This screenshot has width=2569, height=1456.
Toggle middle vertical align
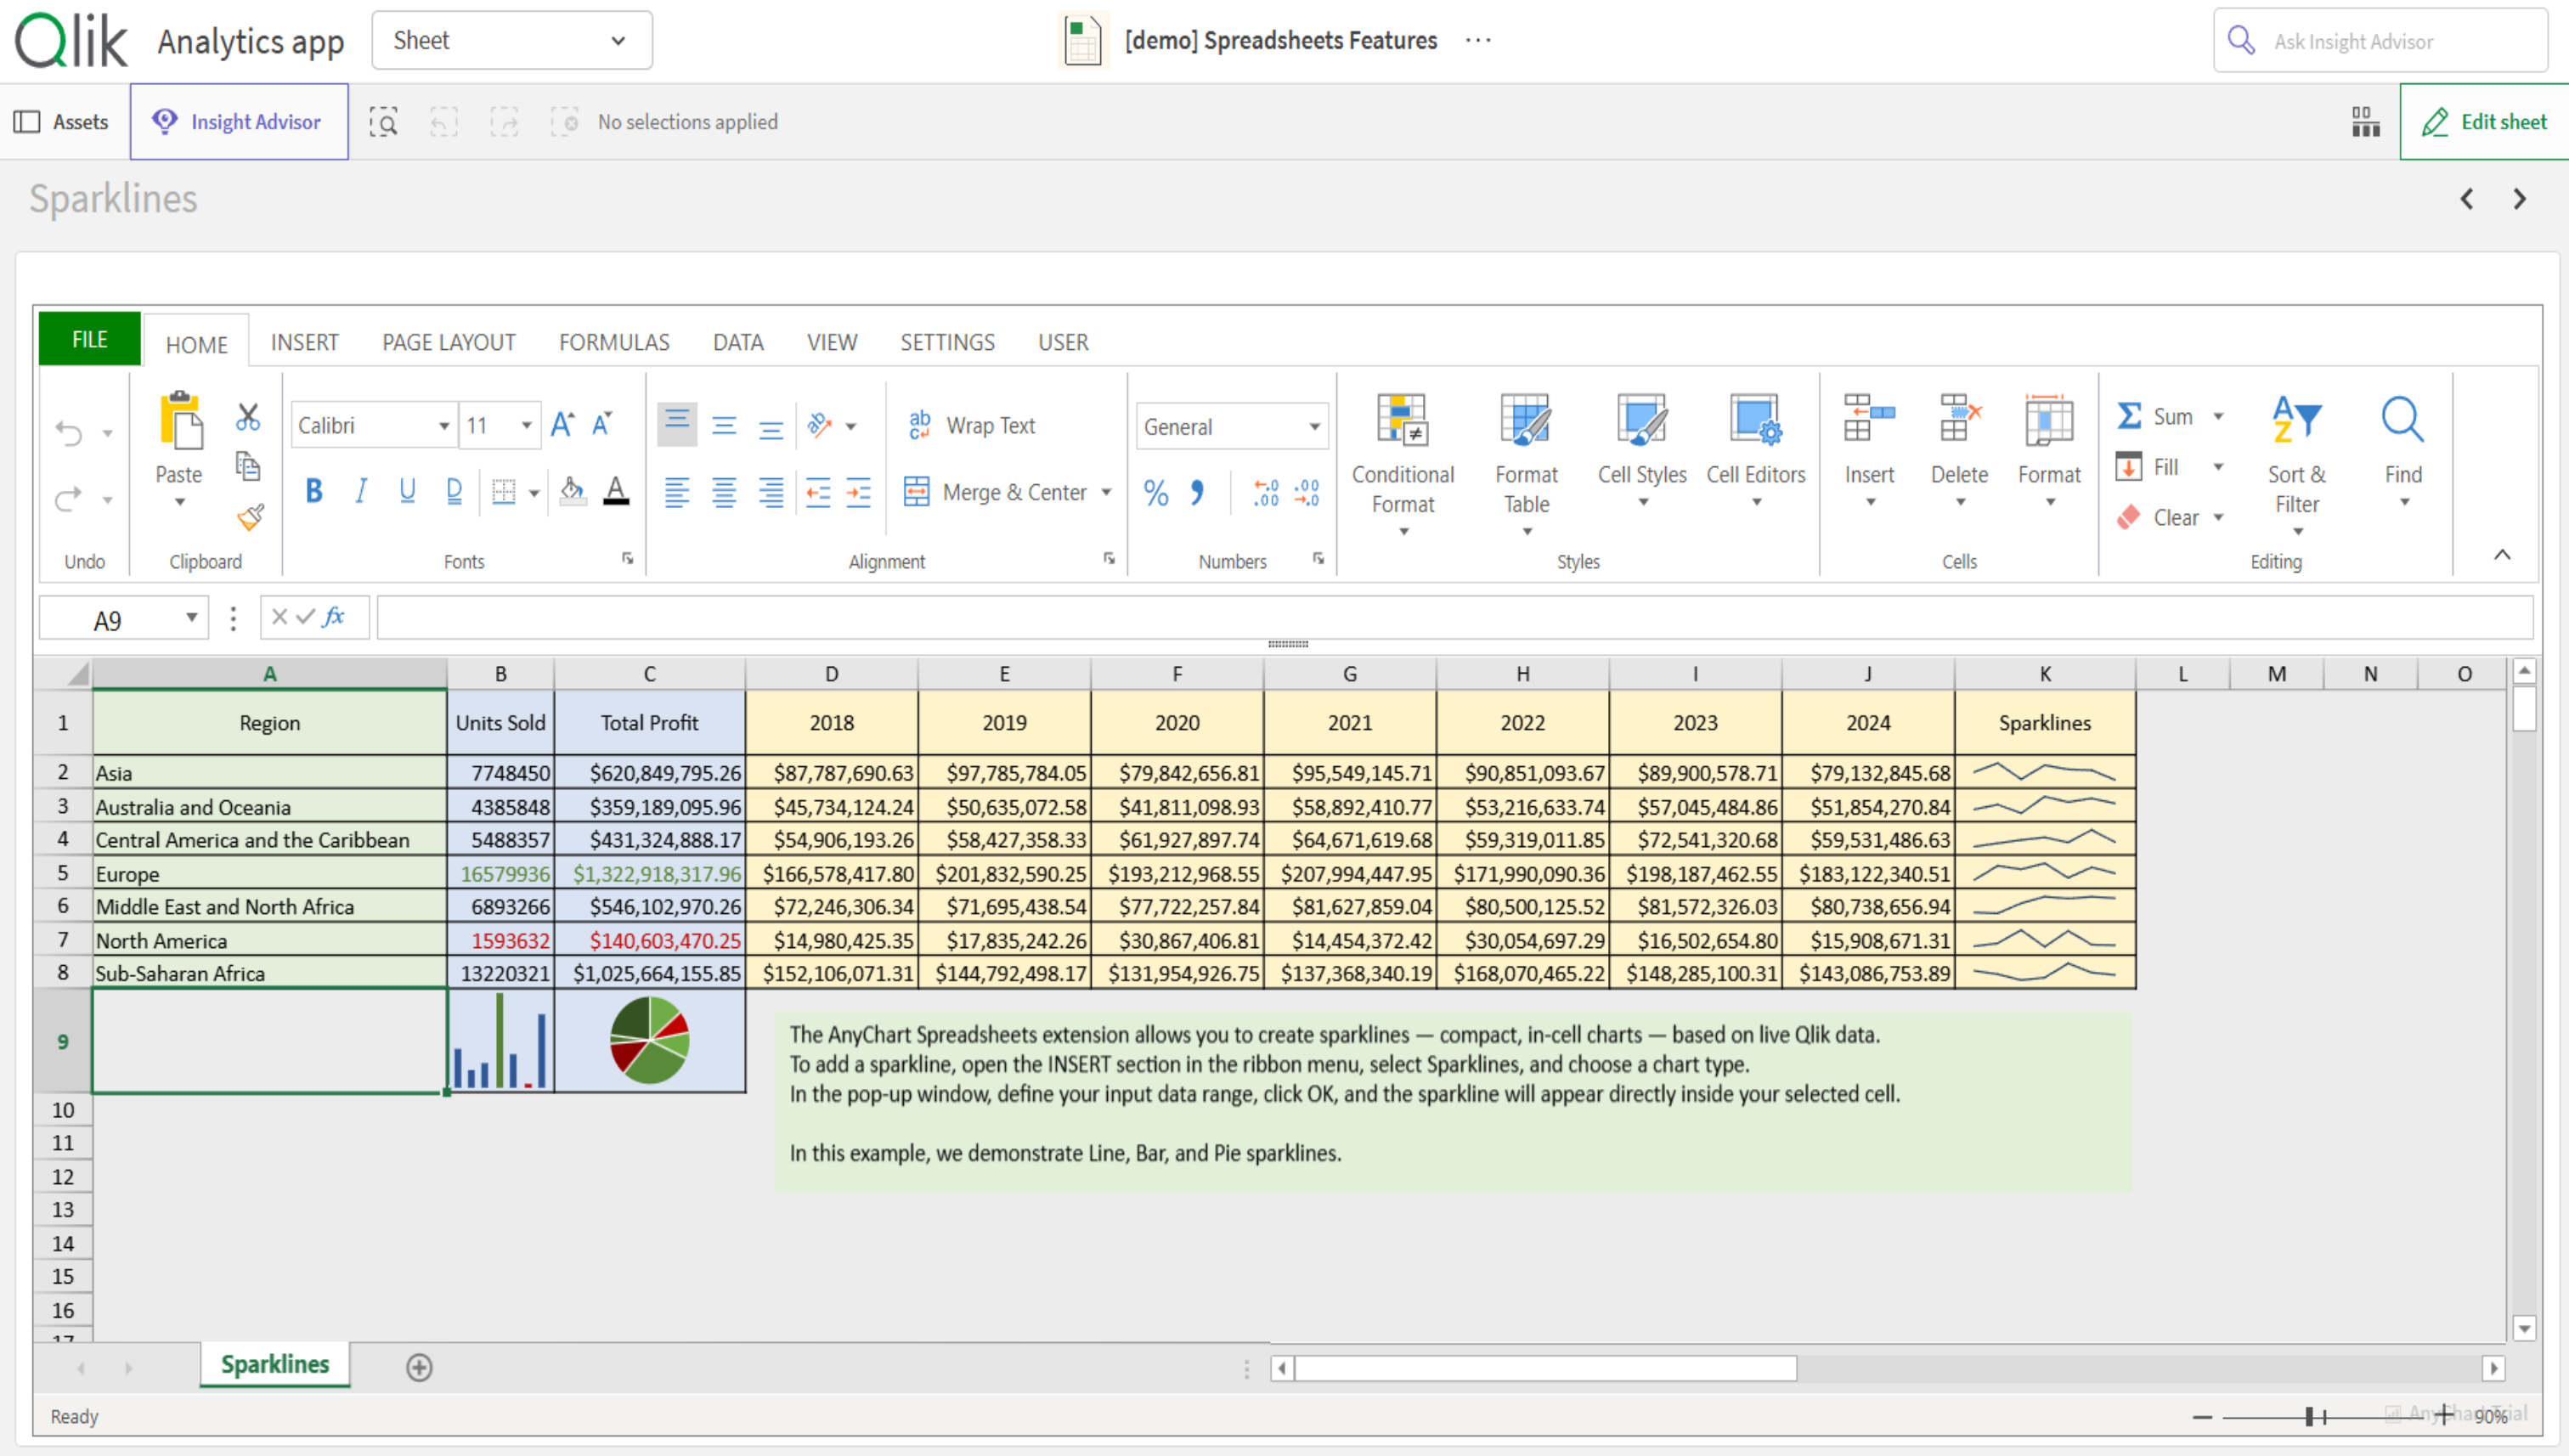(724, 426)
